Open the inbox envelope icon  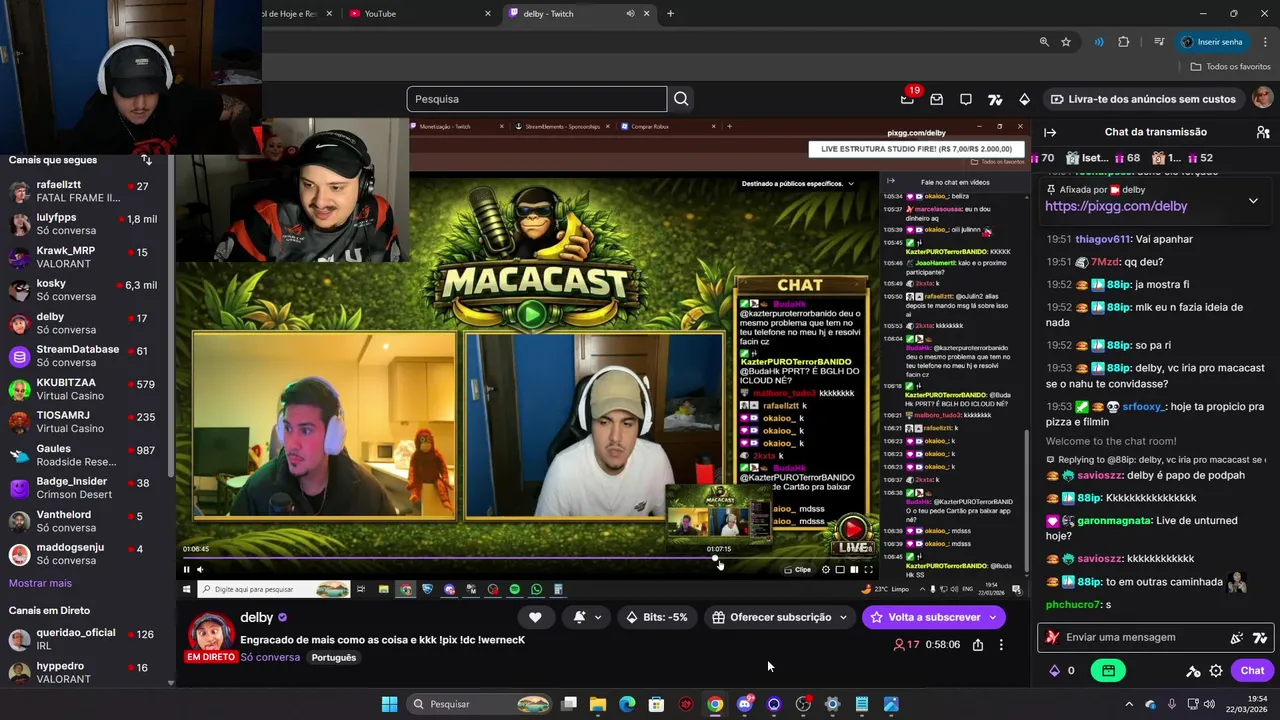pos(937,99)
